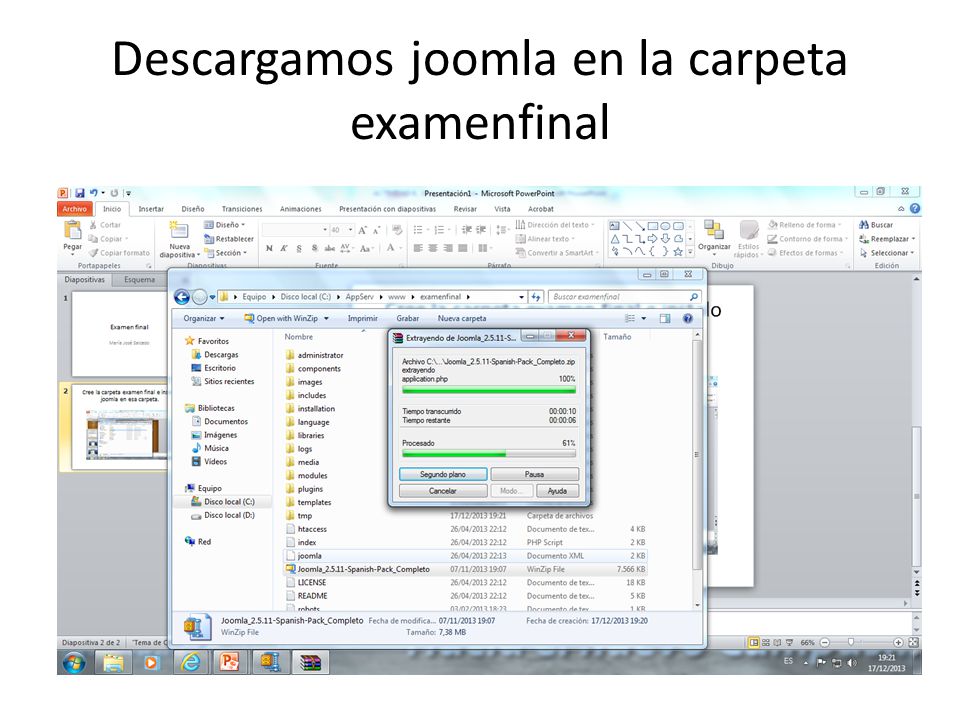Toggle bold N formatting button
Viewport: 960px width, 720px height.
(269, 249)
